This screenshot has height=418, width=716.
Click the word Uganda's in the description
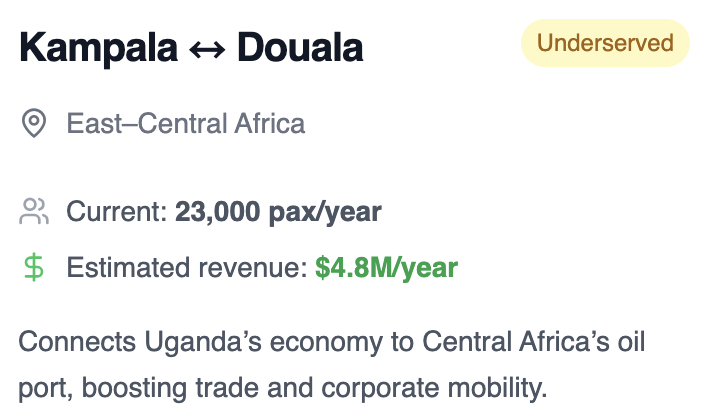coord(203,344)
